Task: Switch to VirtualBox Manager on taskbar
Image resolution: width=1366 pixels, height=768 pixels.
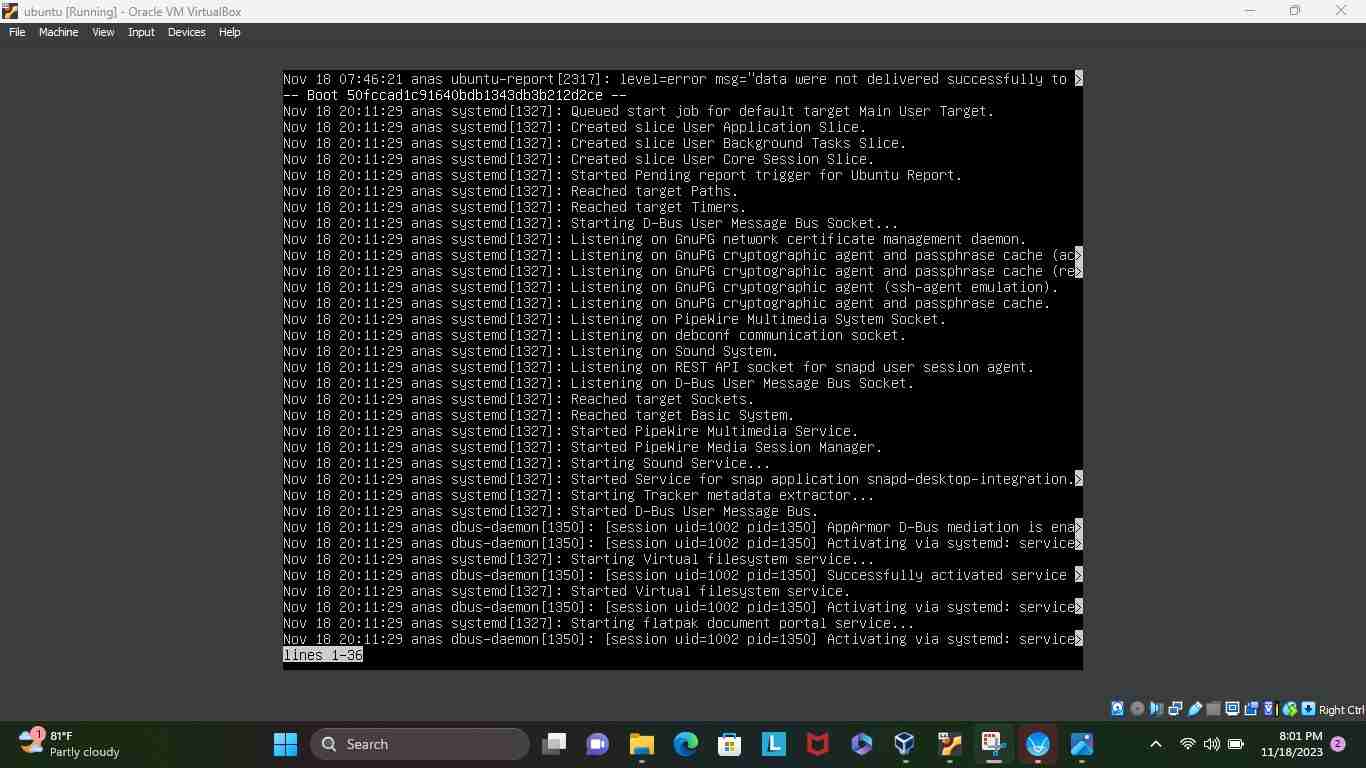Action: pos(905,744)
